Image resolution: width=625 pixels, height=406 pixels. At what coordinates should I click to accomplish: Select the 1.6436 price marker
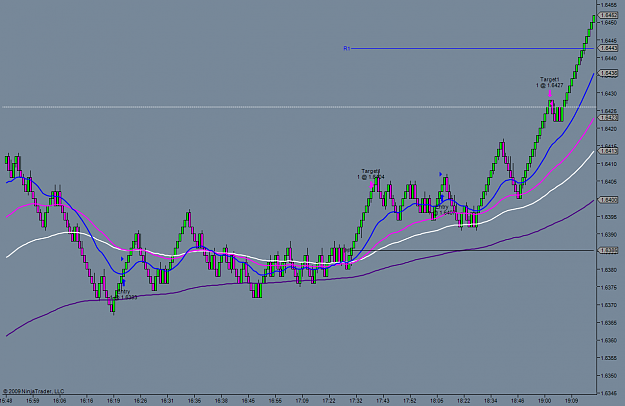pyautogui.click(x=609, y=73)
